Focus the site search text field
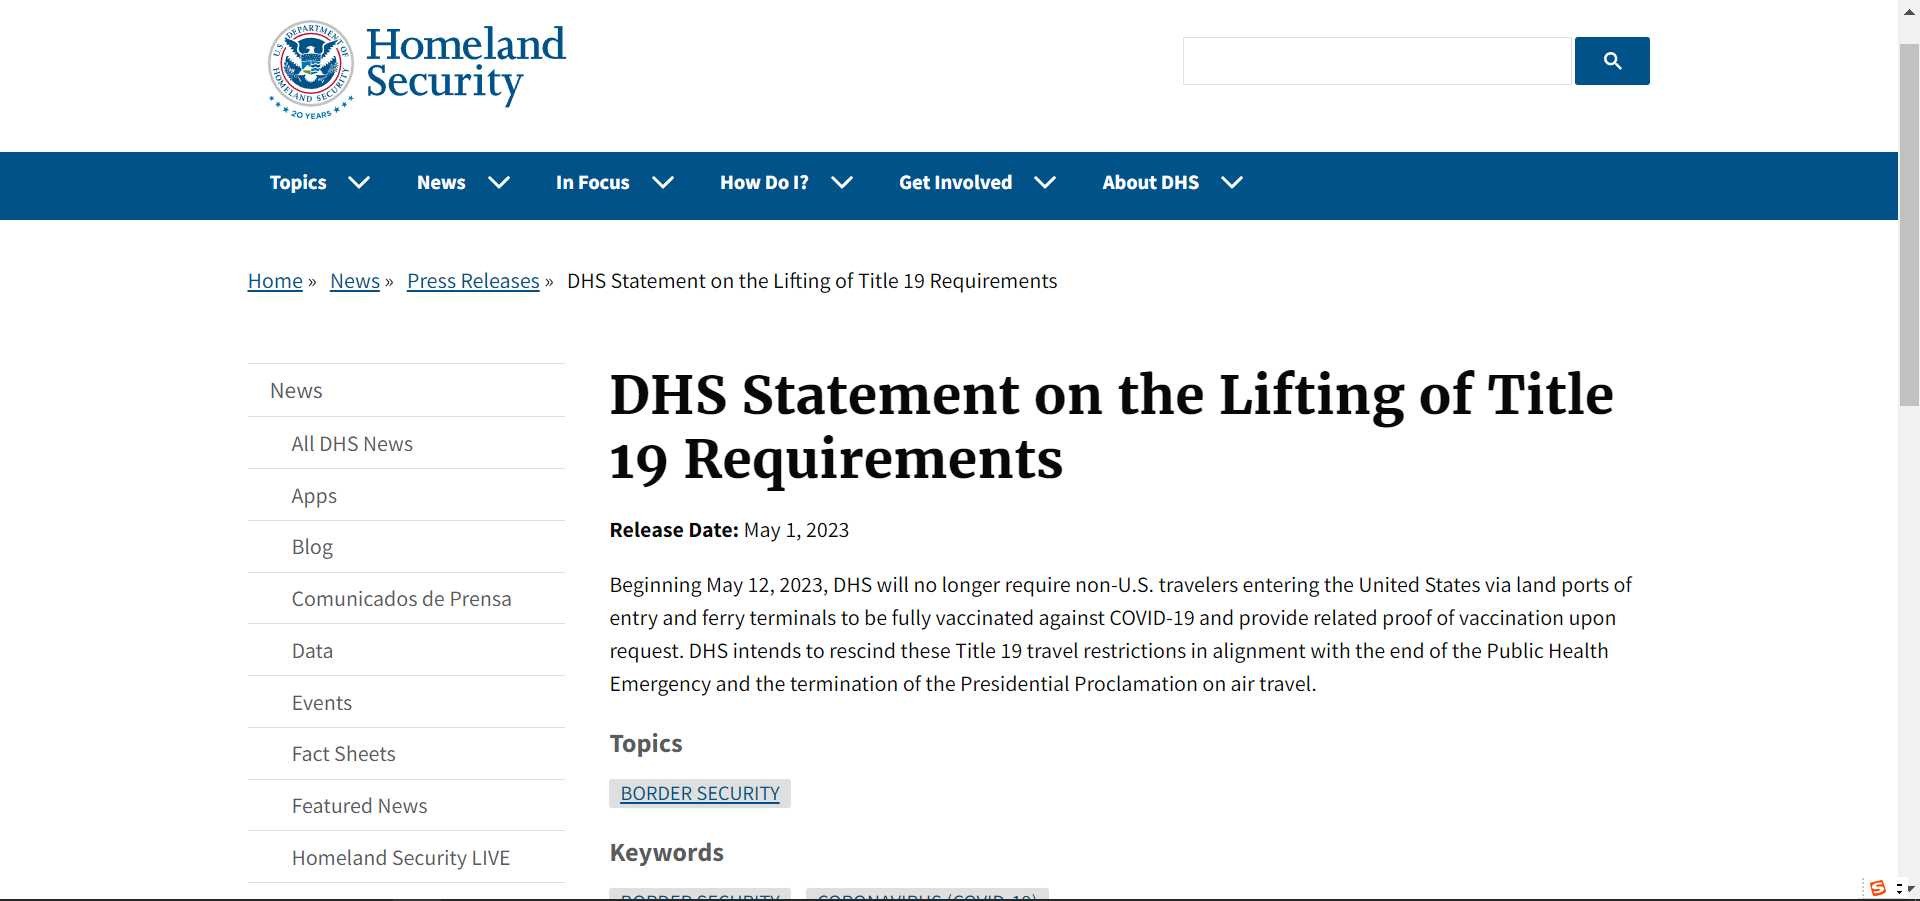The height and width of the screenshot is (901, 1920). (1376, 61)
